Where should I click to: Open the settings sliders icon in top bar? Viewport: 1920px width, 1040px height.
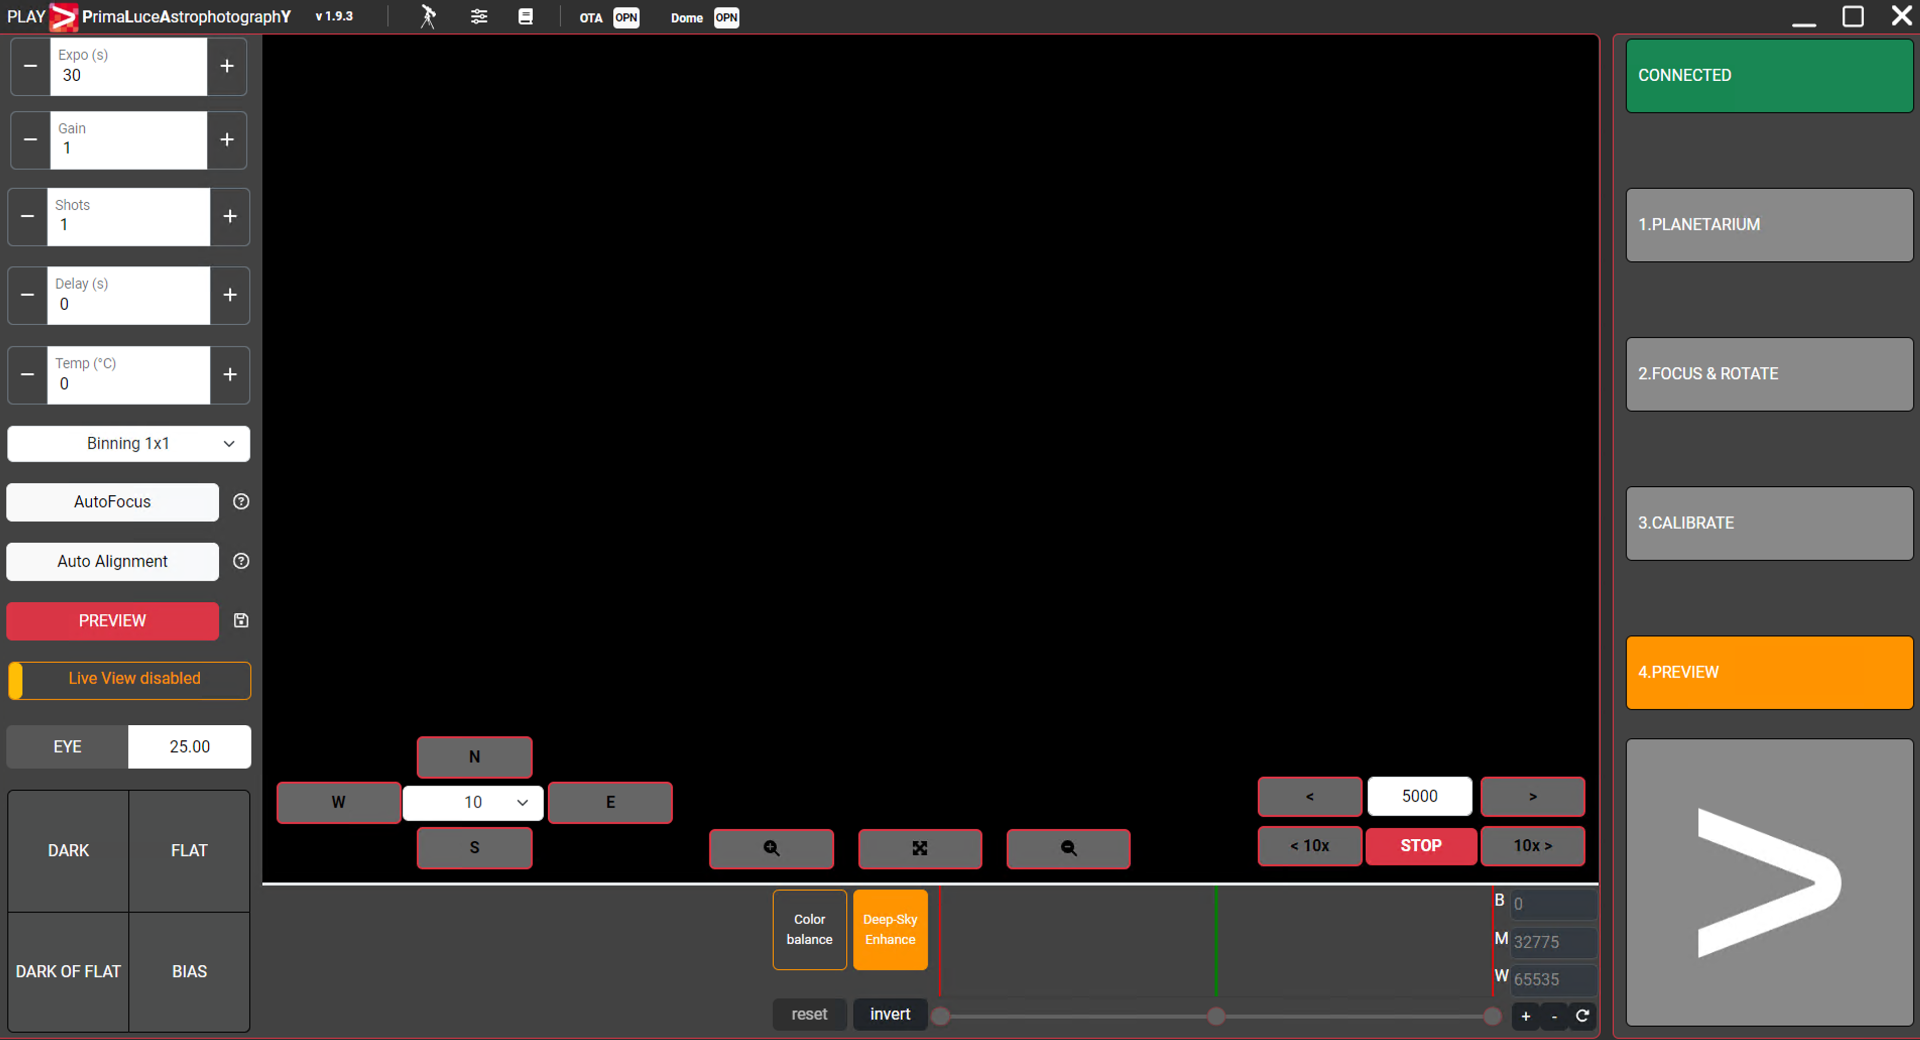pos(479,17)
